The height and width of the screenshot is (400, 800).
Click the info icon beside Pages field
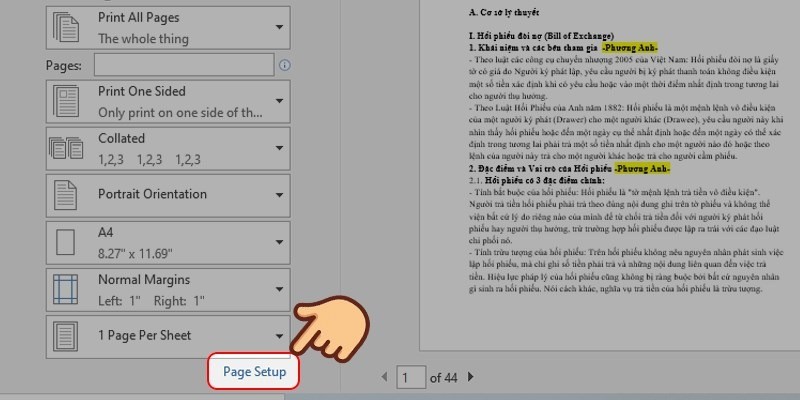click(x=285, y=65)
